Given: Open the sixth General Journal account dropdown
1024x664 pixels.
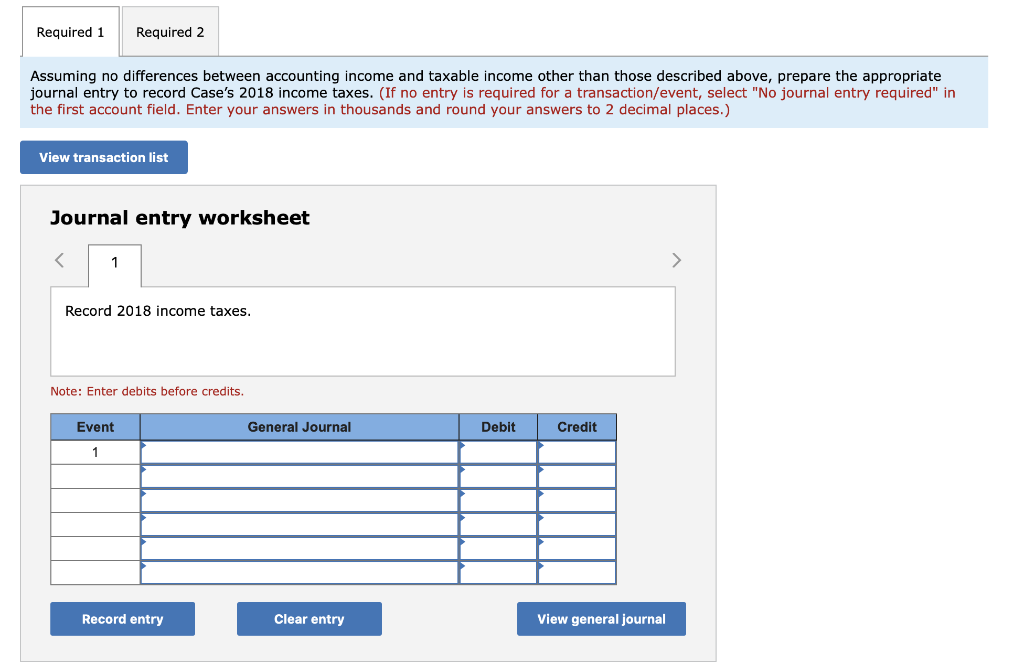Looking at the screenshot, I should (x=300, y=573).
